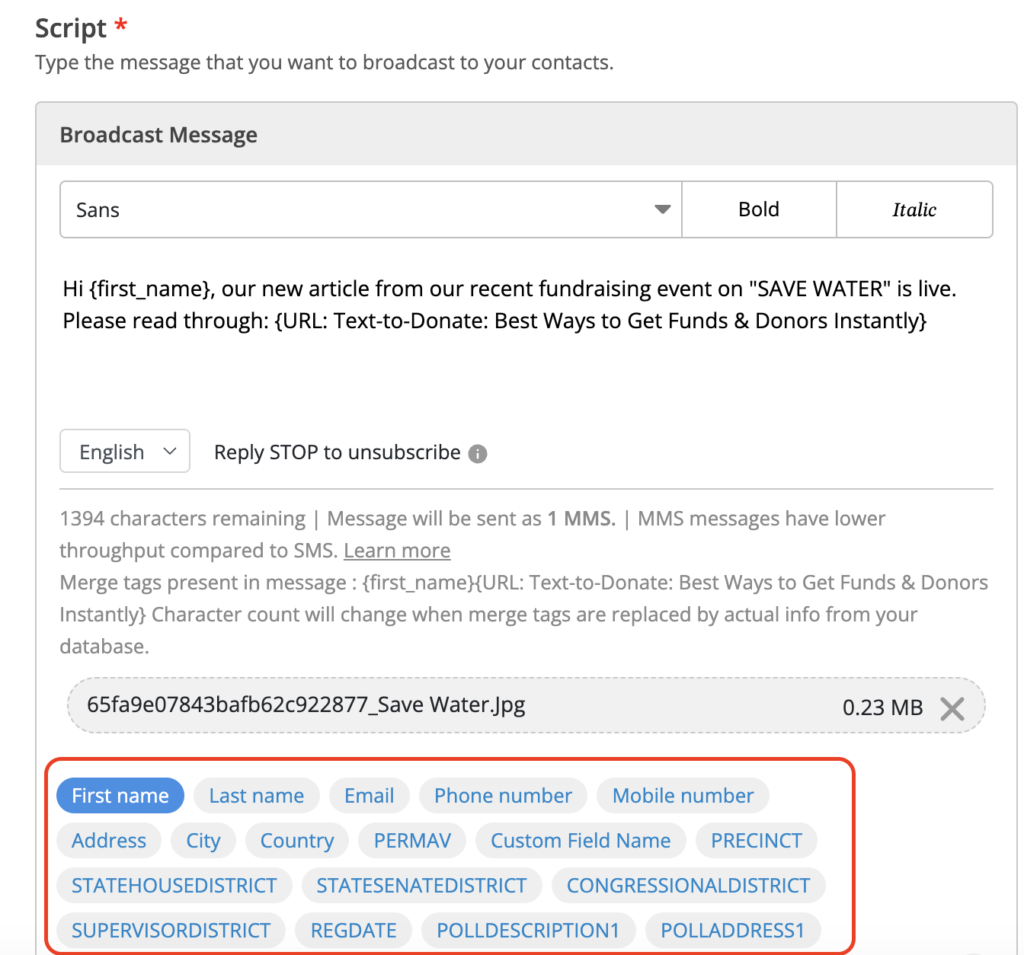Insert the Address merge tag
The width and height of the screenshot is (1024, 955).
[109, 841]
